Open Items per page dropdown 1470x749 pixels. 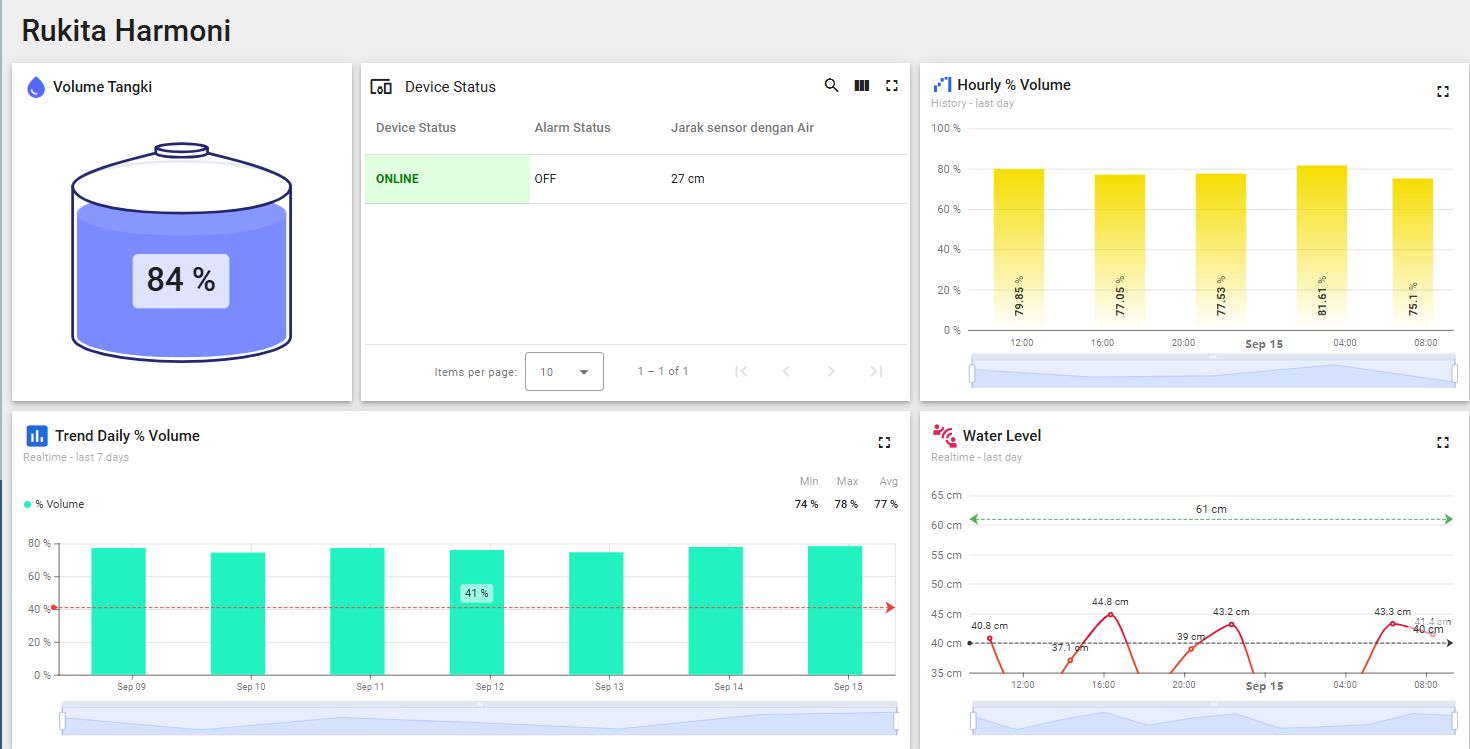click(x=564, y=371)
